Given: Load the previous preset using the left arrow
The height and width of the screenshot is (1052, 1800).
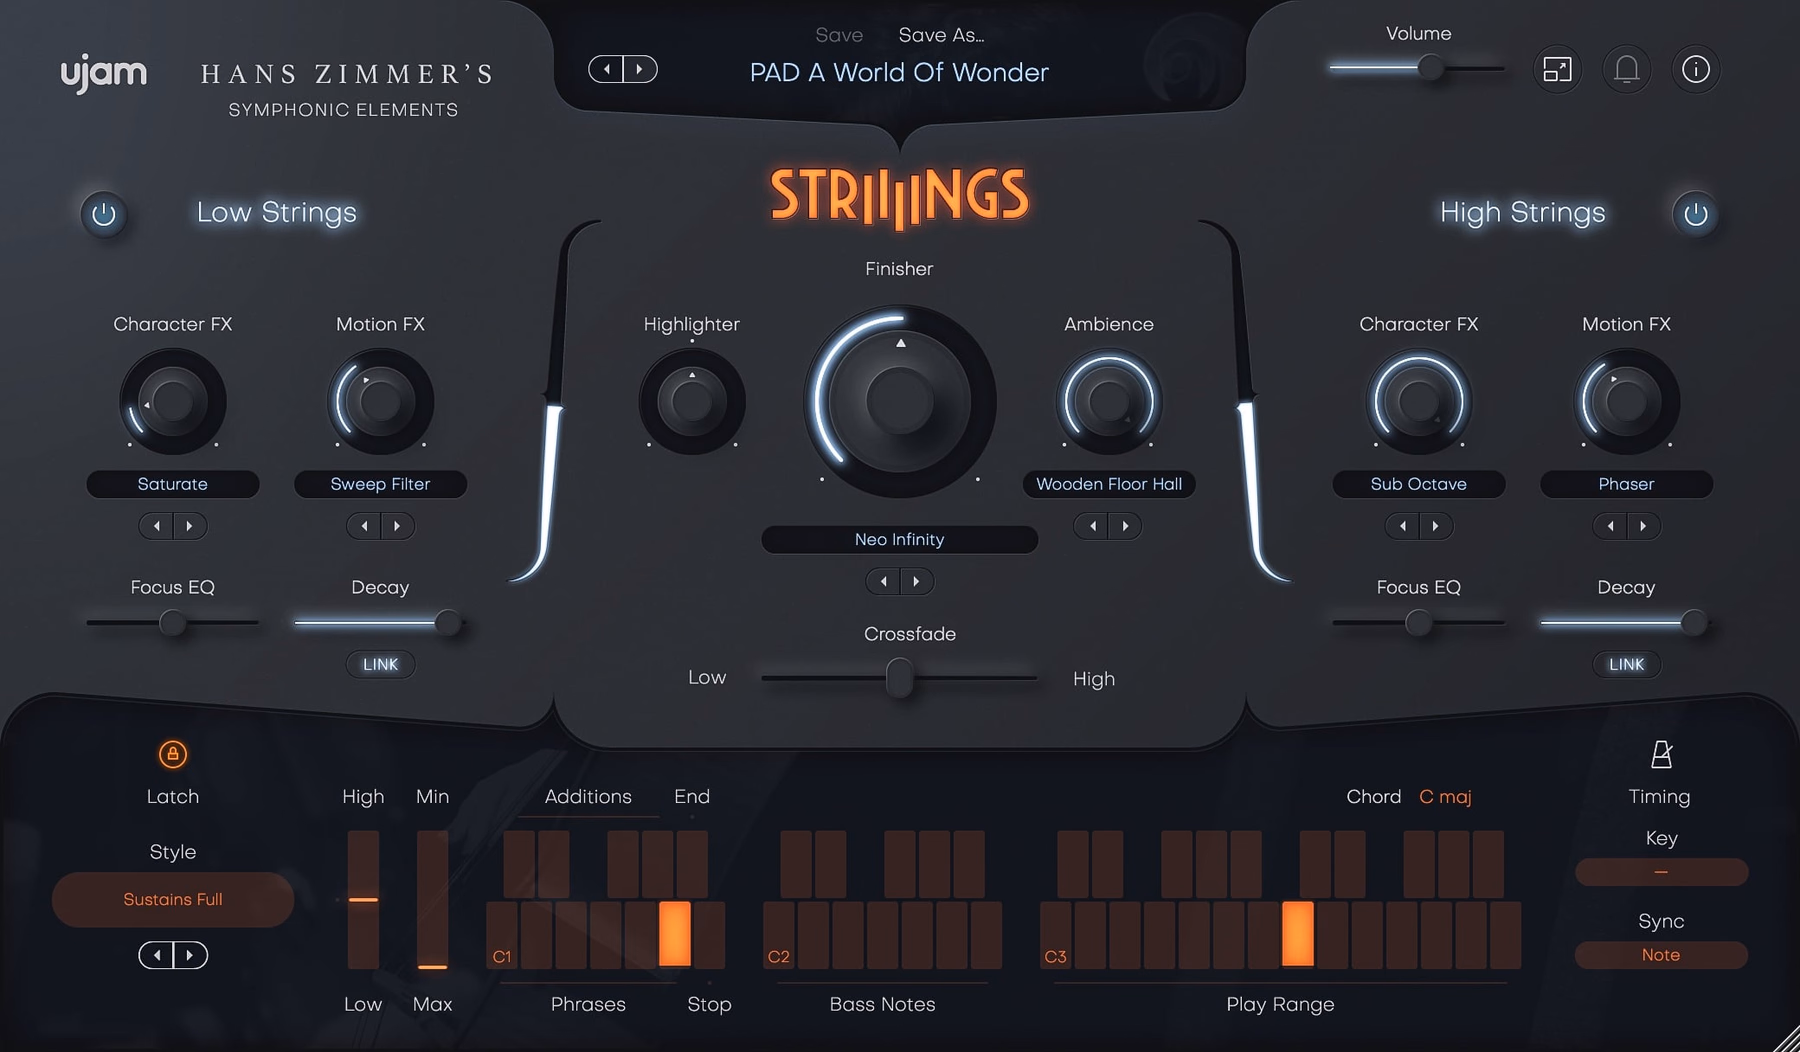Looking at the screenshot, I should [x=606, y=69].
